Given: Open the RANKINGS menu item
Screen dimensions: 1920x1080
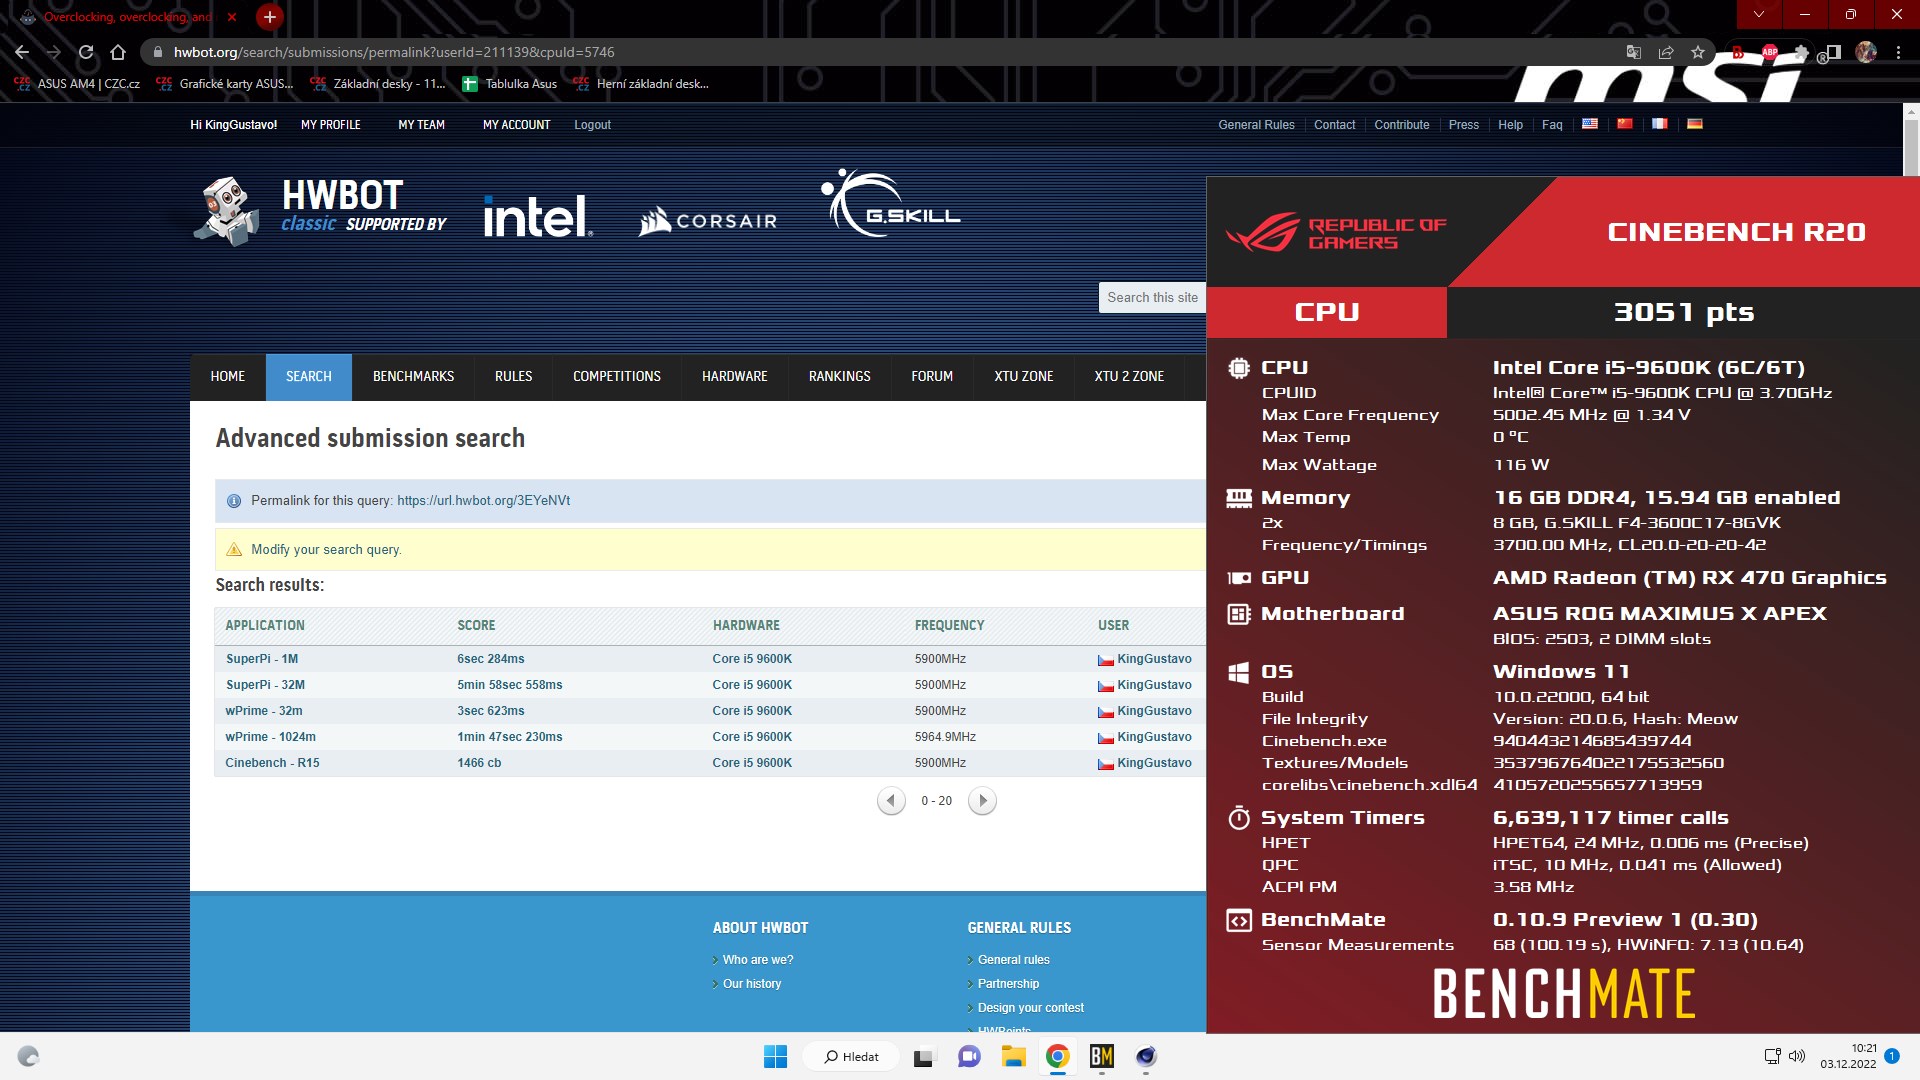Looking at the screenshot, I should pos(840,377).
